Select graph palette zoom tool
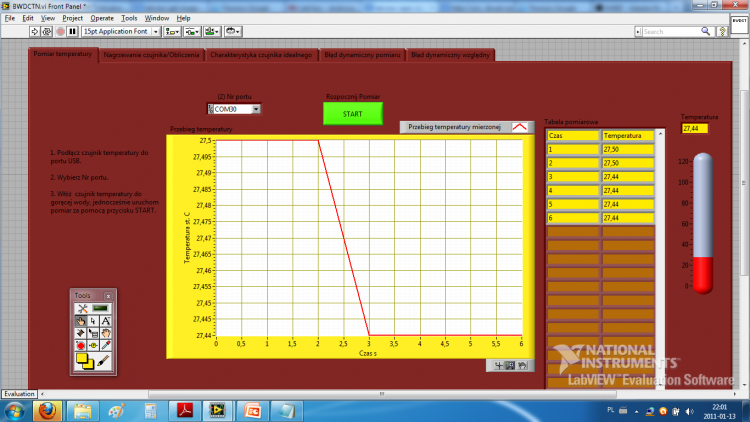 (x=510, y=366)
